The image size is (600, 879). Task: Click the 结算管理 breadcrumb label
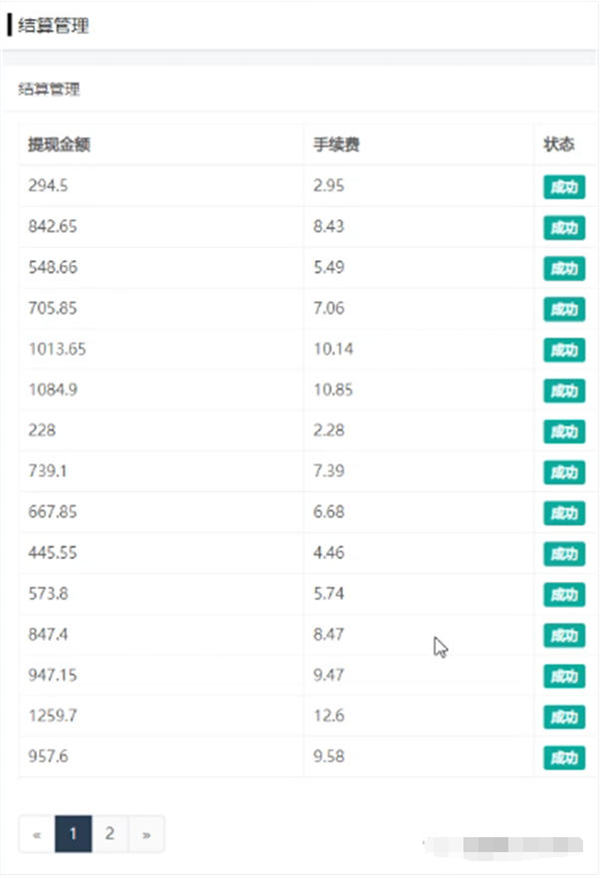pos(49,89)
